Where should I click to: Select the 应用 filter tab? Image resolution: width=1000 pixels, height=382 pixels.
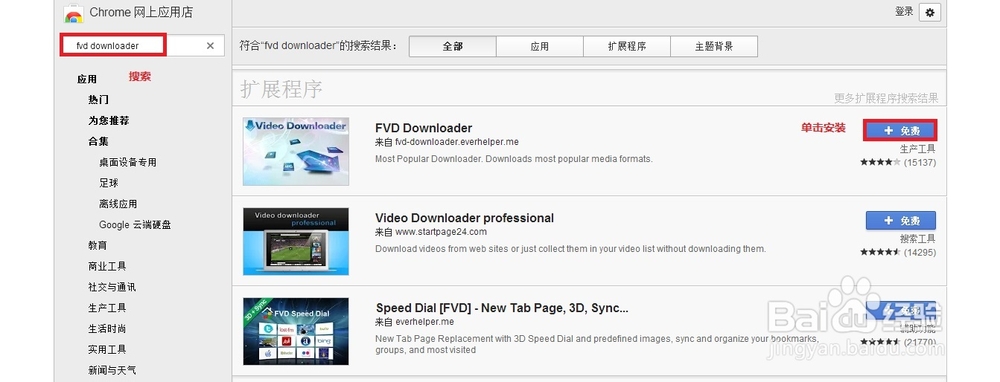coord(540,47)
